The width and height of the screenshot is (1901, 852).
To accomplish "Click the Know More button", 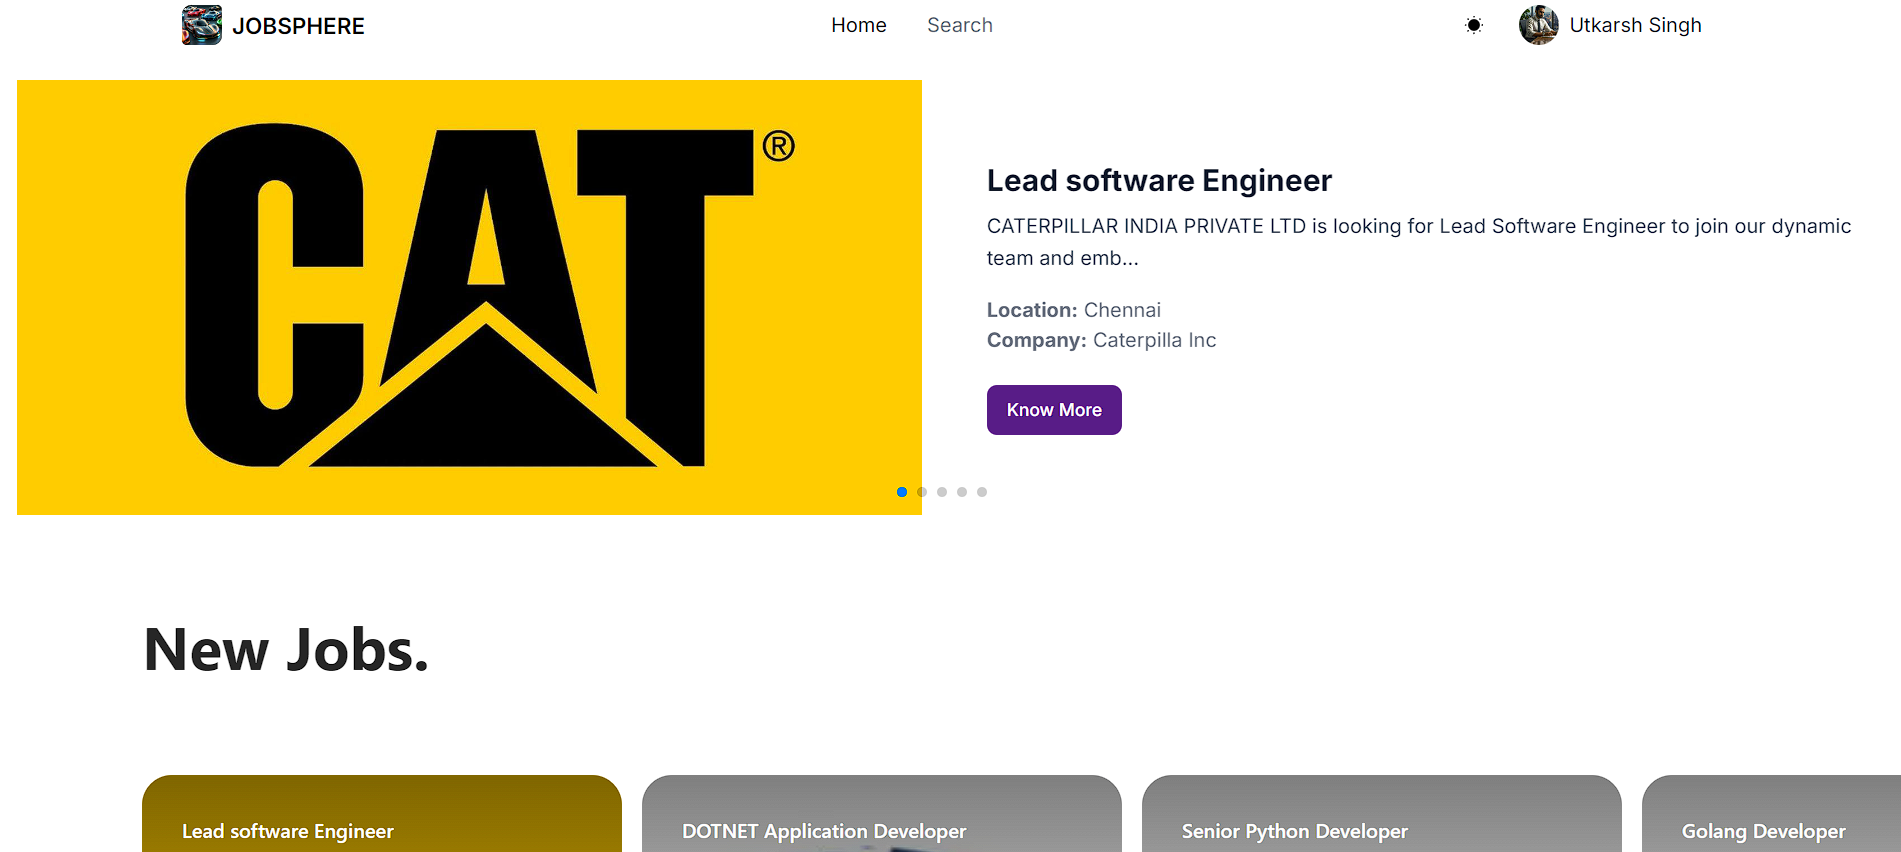I will coord(1054,410).
